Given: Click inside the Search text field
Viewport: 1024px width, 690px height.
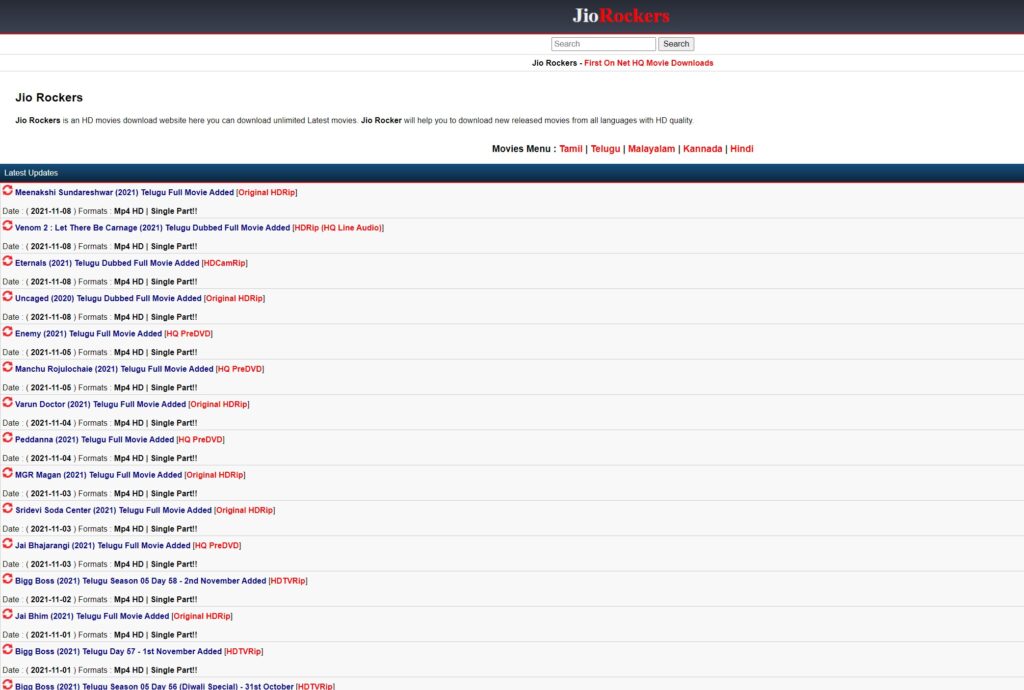Looking at the screenshot, I should coord(603,44).
